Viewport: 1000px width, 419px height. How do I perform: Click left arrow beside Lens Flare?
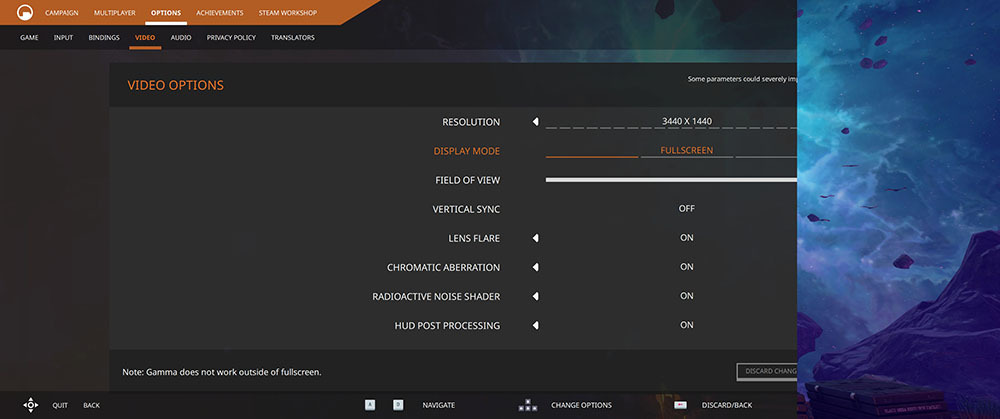click(536, 238)
